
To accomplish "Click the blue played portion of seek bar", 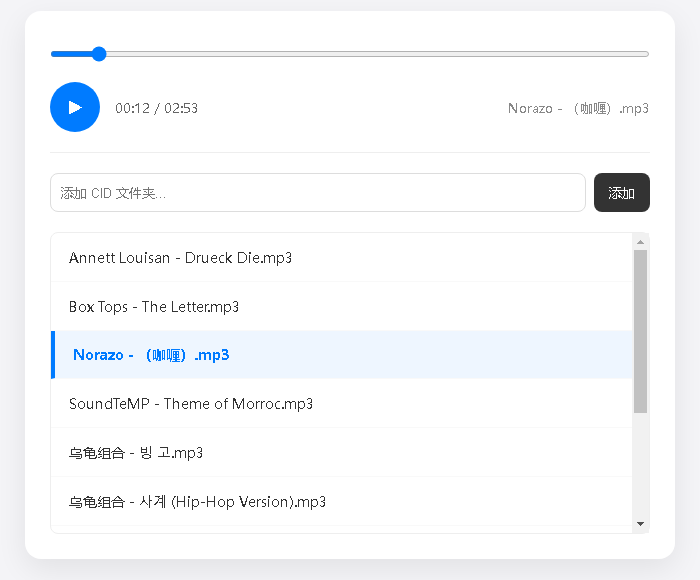I will (70, 54).
